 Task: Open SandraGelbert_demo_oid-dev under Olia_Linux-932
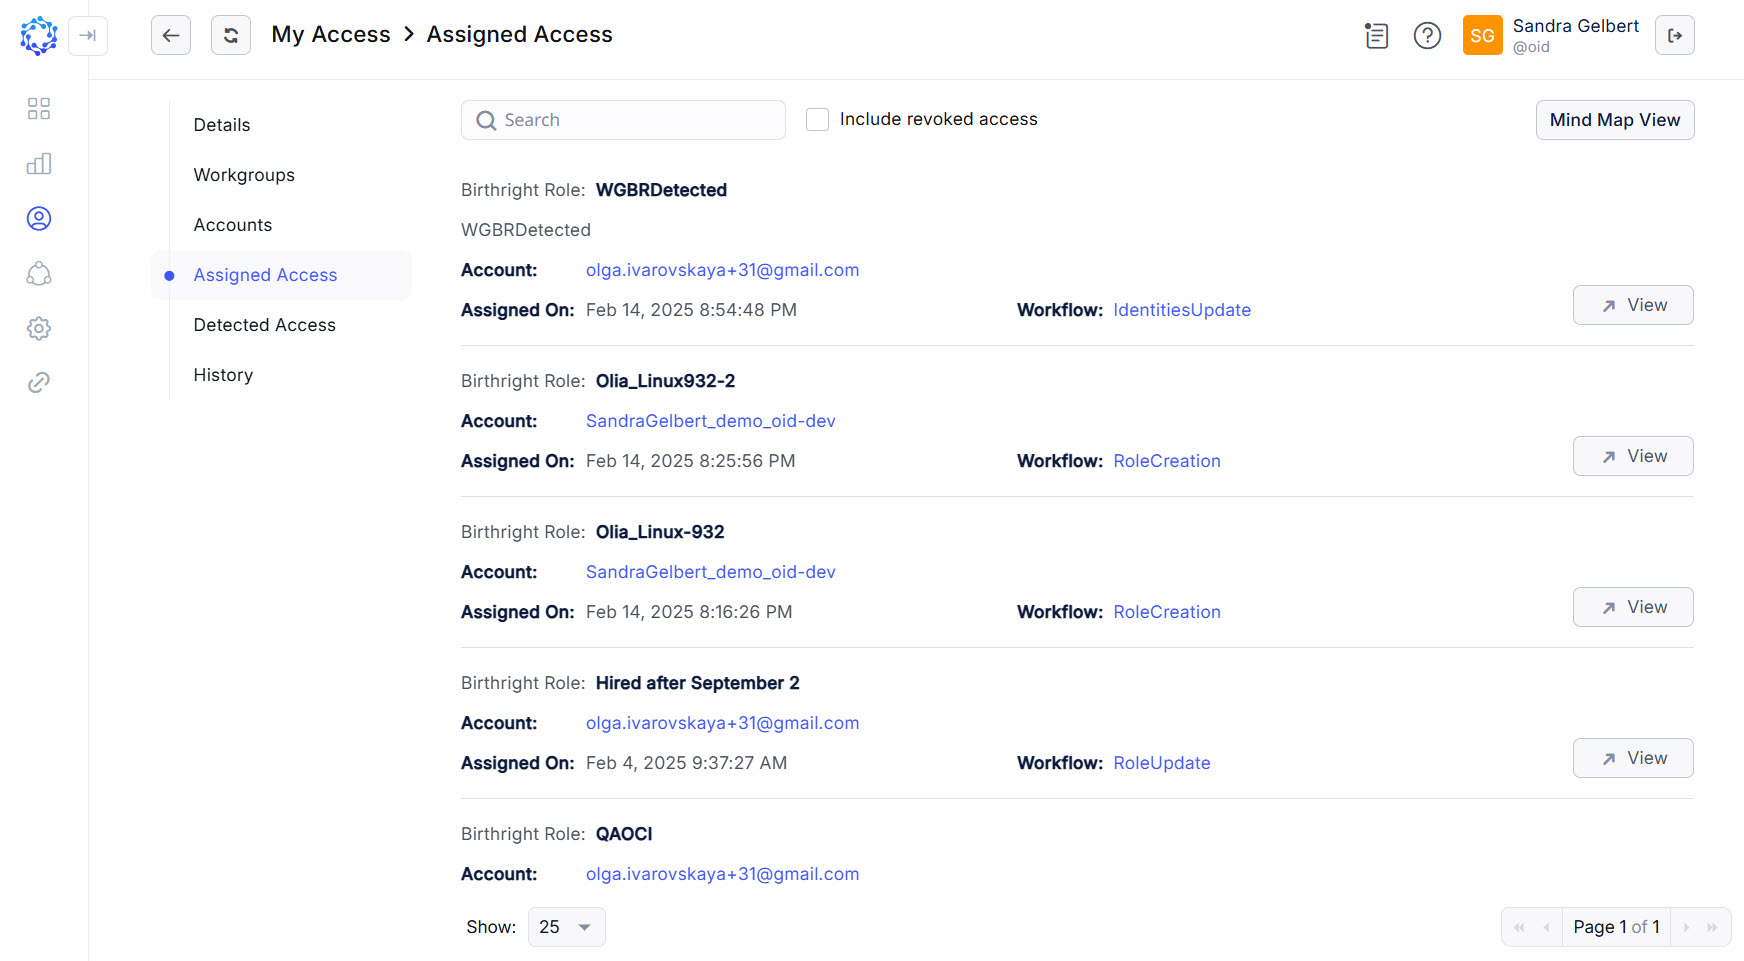tap(710, 572)
